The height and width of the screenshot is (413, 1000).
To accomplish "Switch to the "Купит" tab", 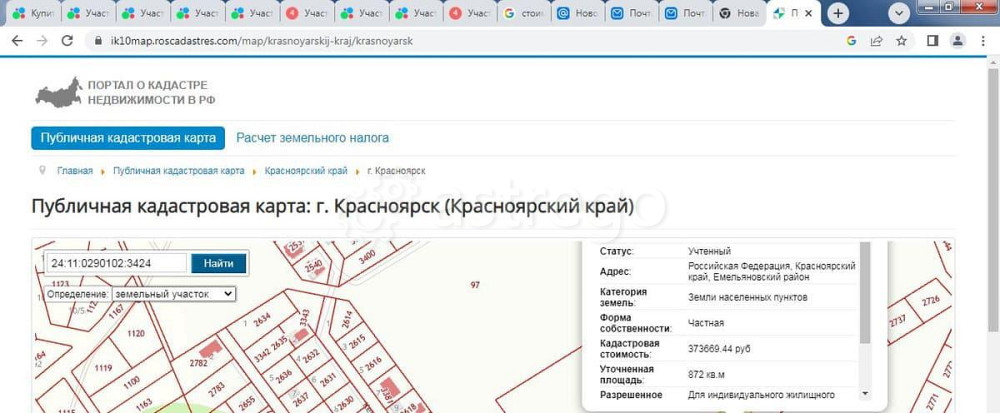I will pyautogui.click(x=33, y=13).
